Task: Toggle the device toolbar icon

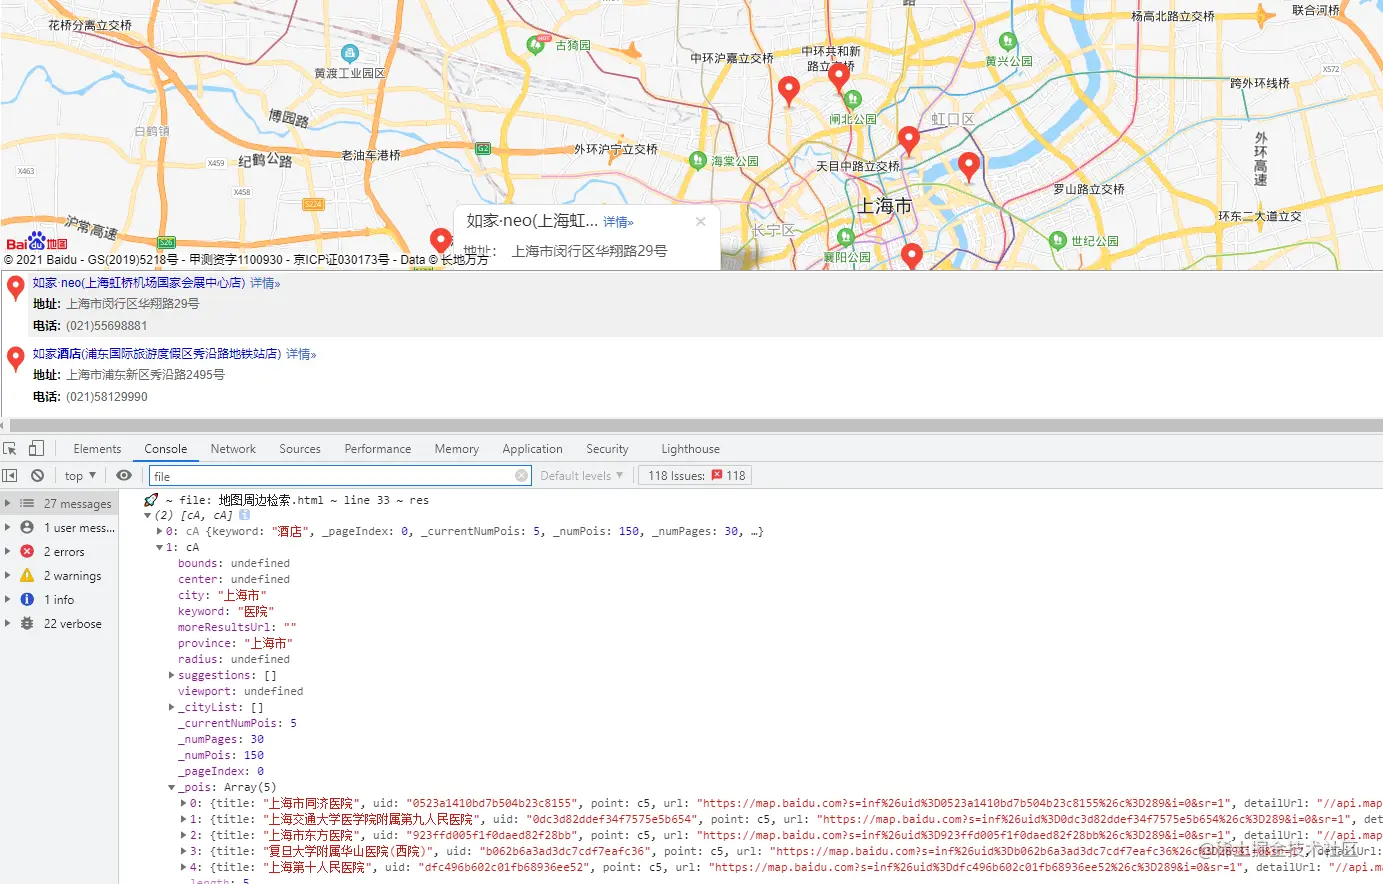Action: (x=36, y=449)
